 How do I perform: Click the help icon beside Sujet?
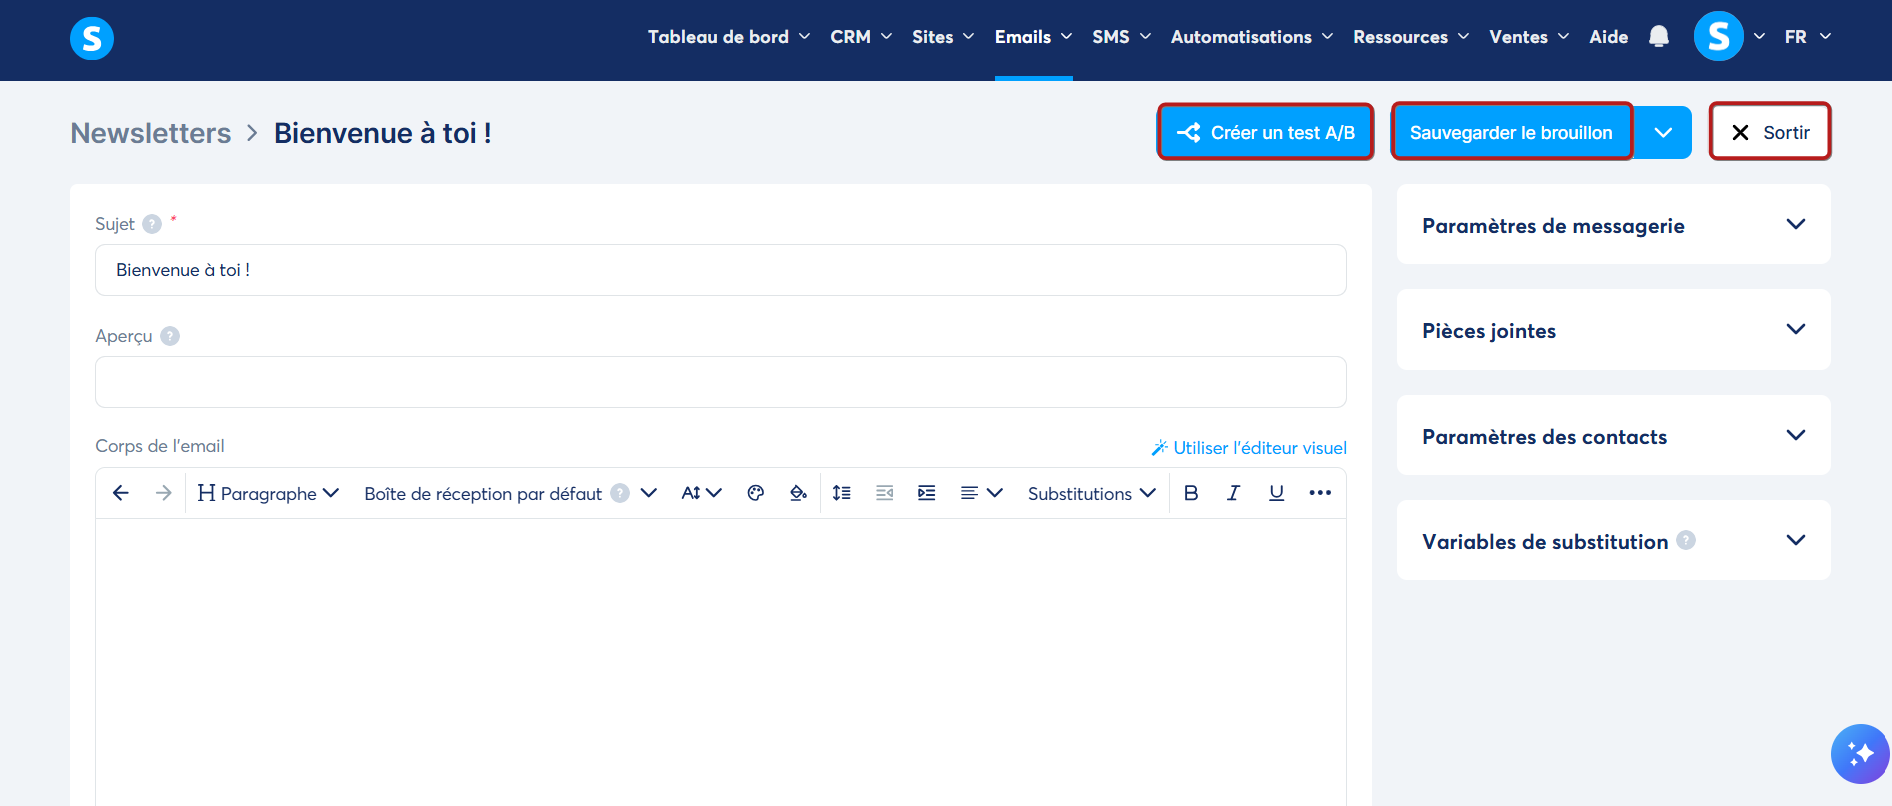[152, 224]
